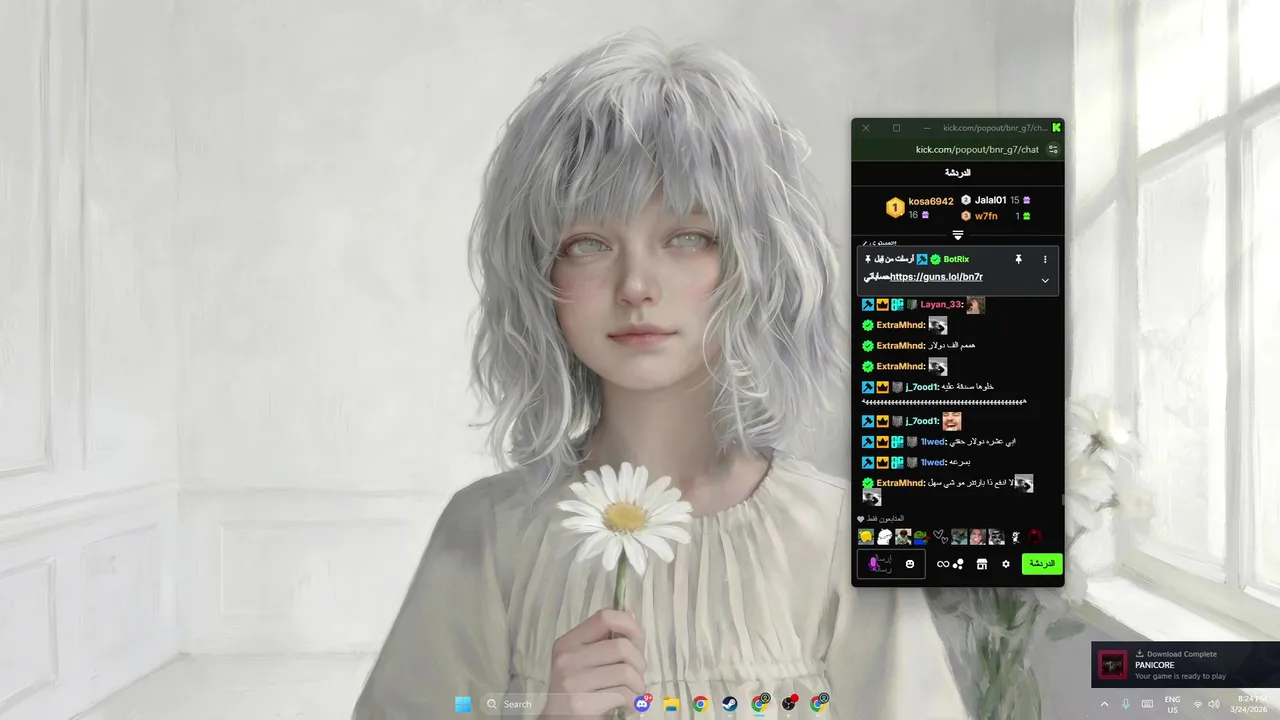Screen dimensions: 1280x720
Task: Click the chat scrollbar thumb
Action: coord(1062,498)
